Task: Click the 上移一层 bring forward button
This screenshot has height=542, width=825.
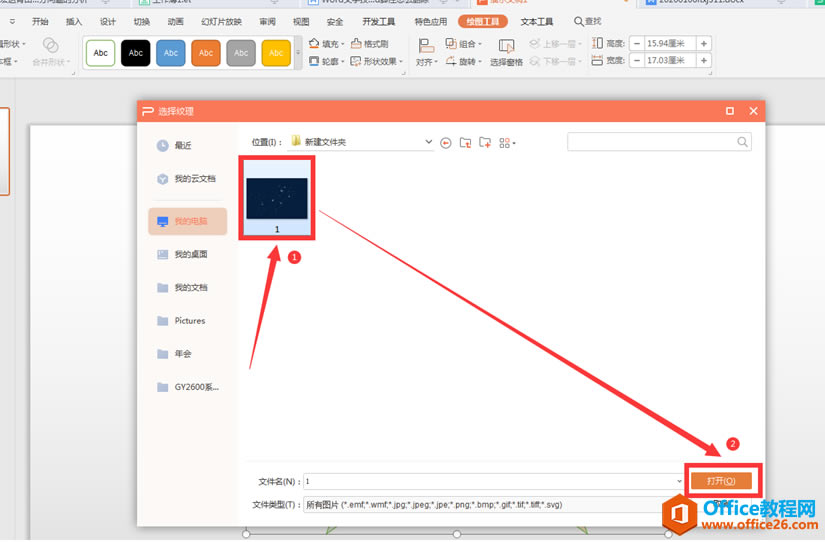Action: click(x=556, y=44)
